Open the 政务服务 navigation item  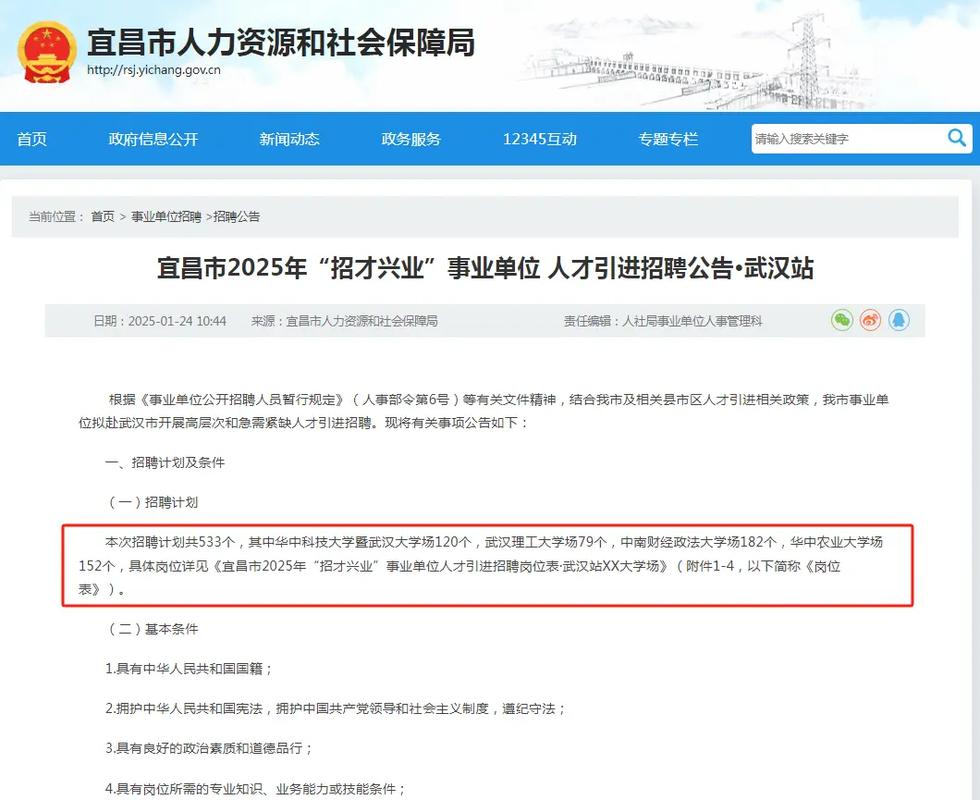pyautogui.click(x=409, y=139)
